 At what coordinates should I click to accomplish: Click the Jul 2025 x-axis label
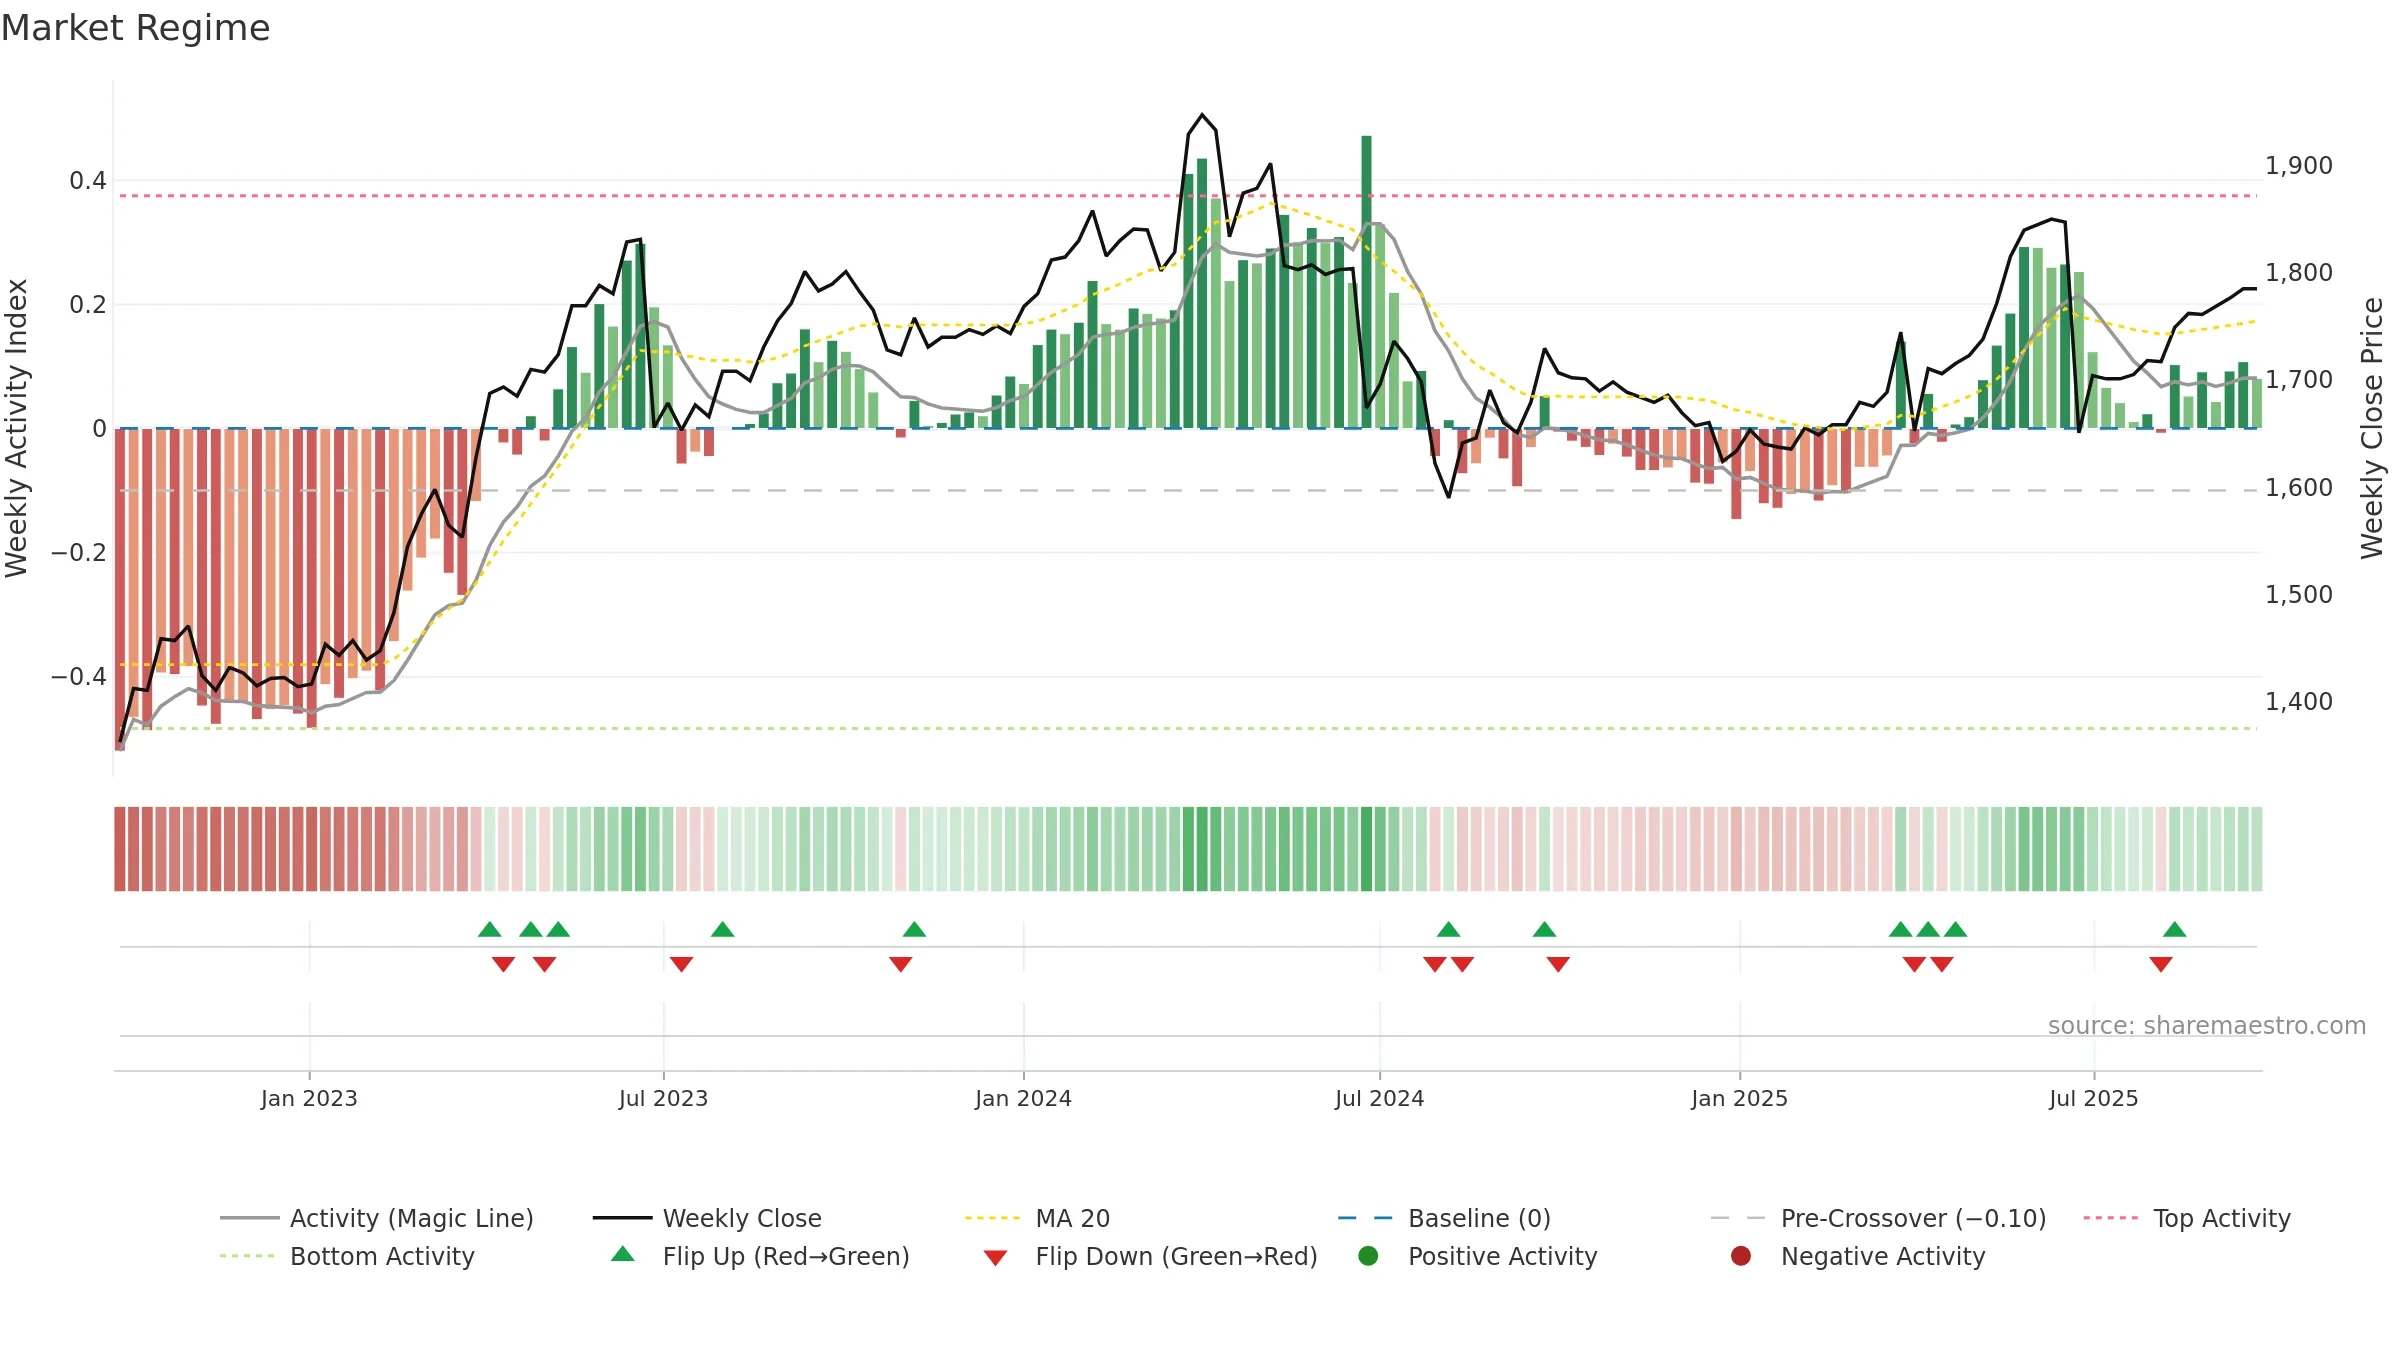tap(2093, 1098)
